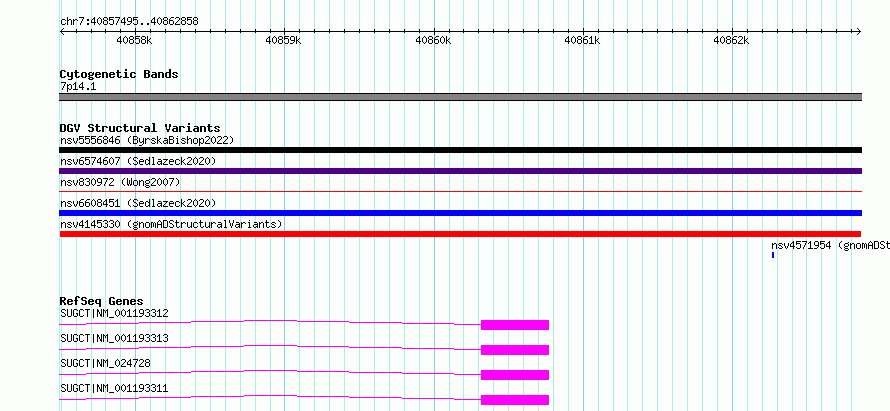890x411 pixels.
Task: Select the purple nsv6574607 variant bar
Action: click(460, 171)
